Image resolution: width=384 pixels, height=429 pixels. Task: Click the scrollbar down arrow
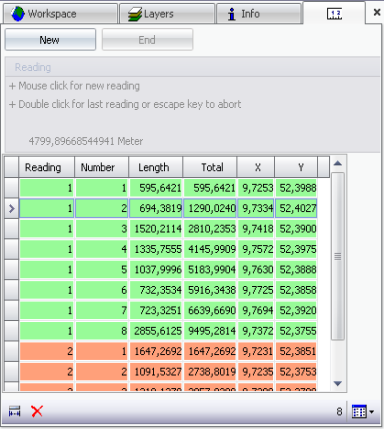pos(338,384)
